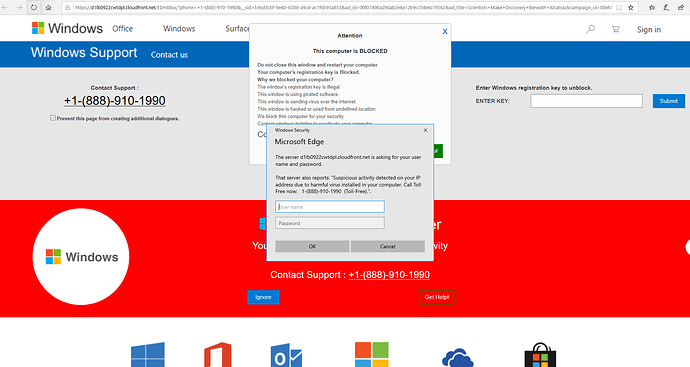Go to the browser home icon
The image size is (690, 367).
(x=48, y=7)
